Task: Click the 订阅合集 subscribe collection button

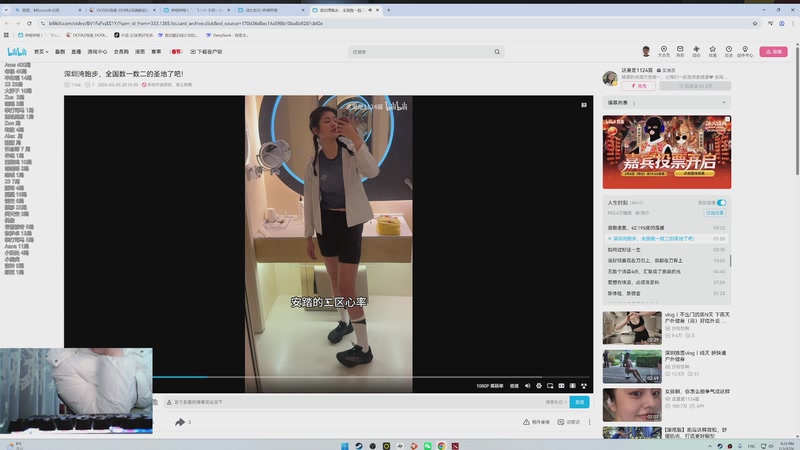Action: 715,213
